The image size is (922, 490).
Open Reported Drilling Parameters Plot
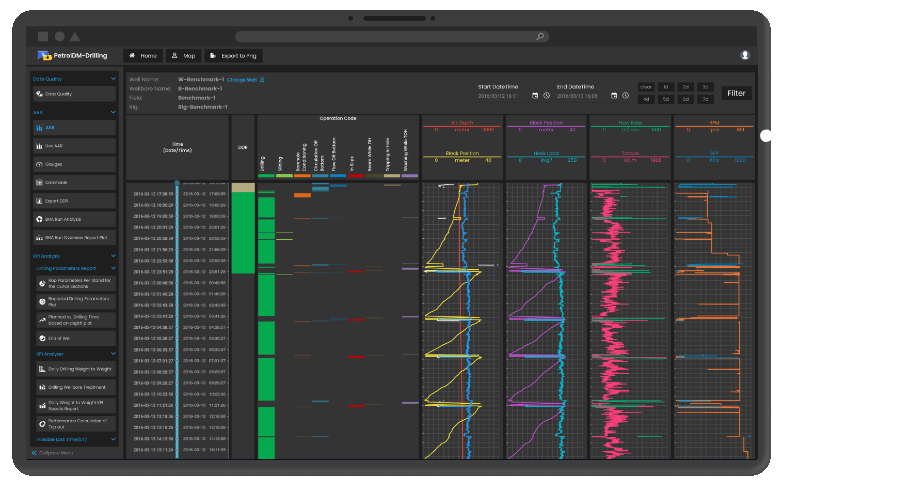[76, 302]
